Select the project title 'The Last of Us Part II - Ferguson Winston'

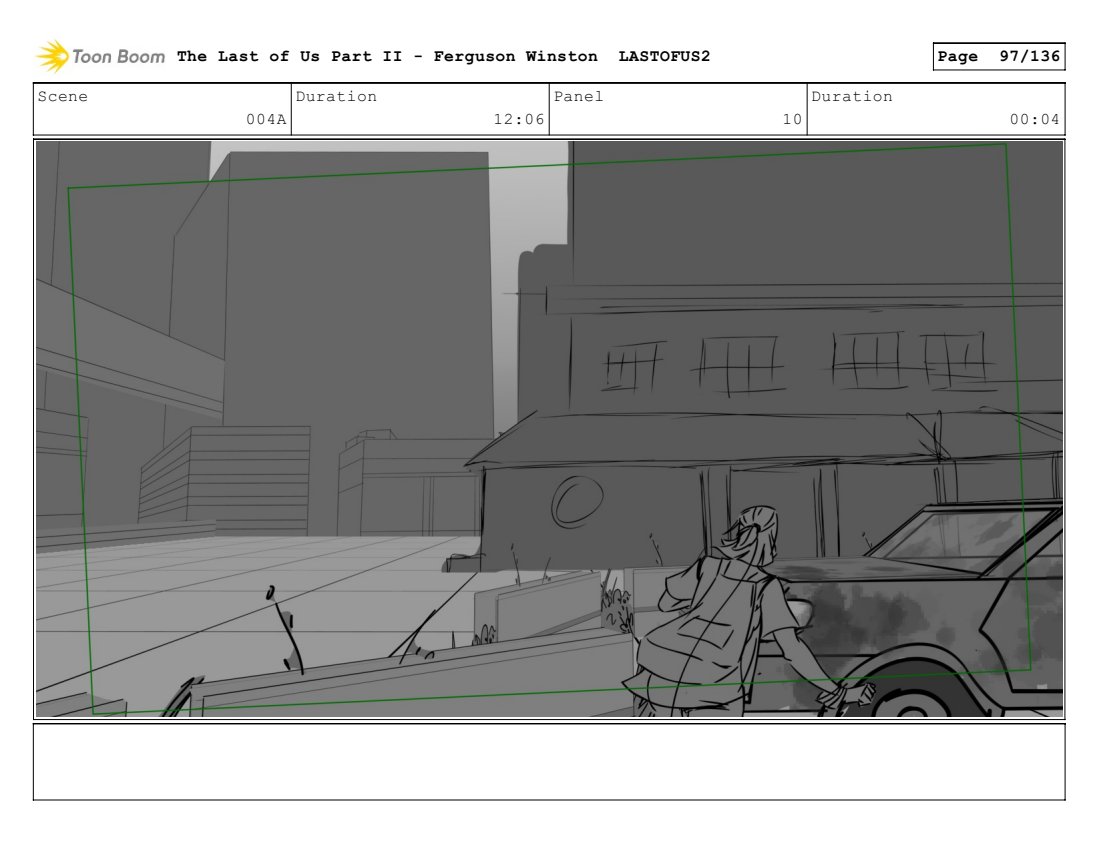click(x=387, y=56)
